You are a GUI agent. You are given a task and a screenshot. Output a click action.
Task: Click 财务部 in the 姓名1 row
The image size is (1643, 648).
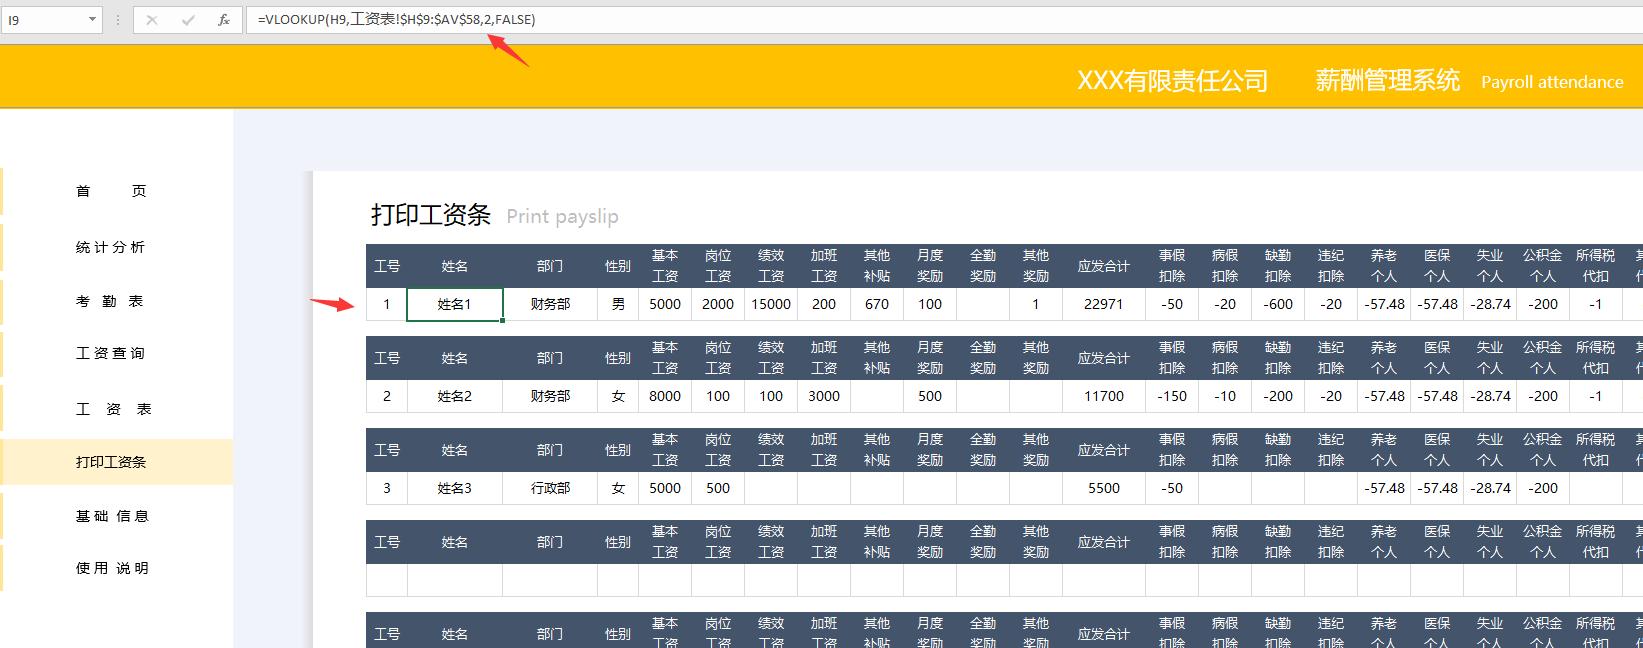pos(550,305)
